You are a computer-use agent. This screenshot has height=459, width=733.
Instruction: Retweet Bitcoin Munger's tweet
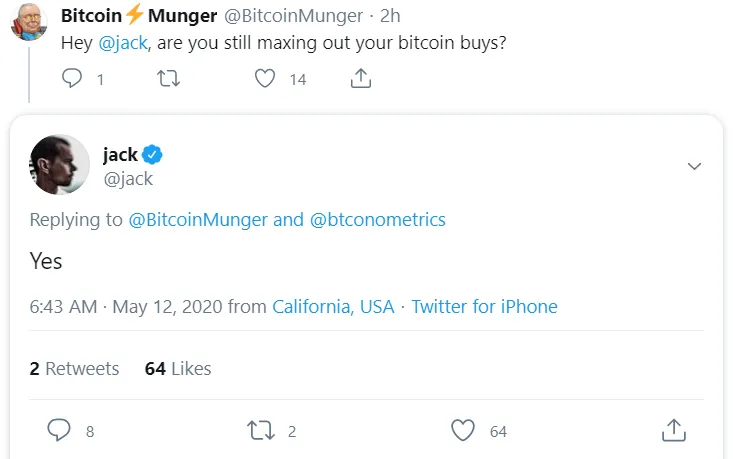[x=168, y=78]
